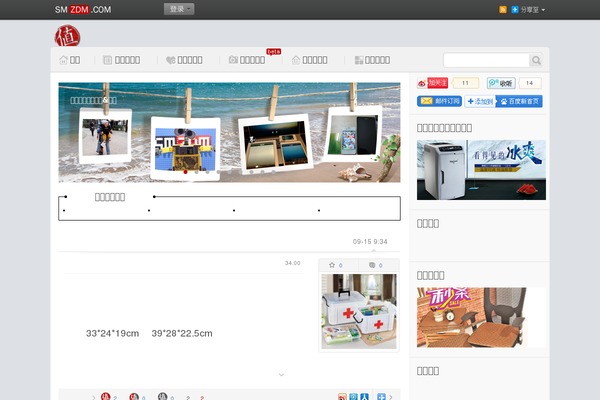
Task: Select the active red carousel dot
Action: click(186, 172)
